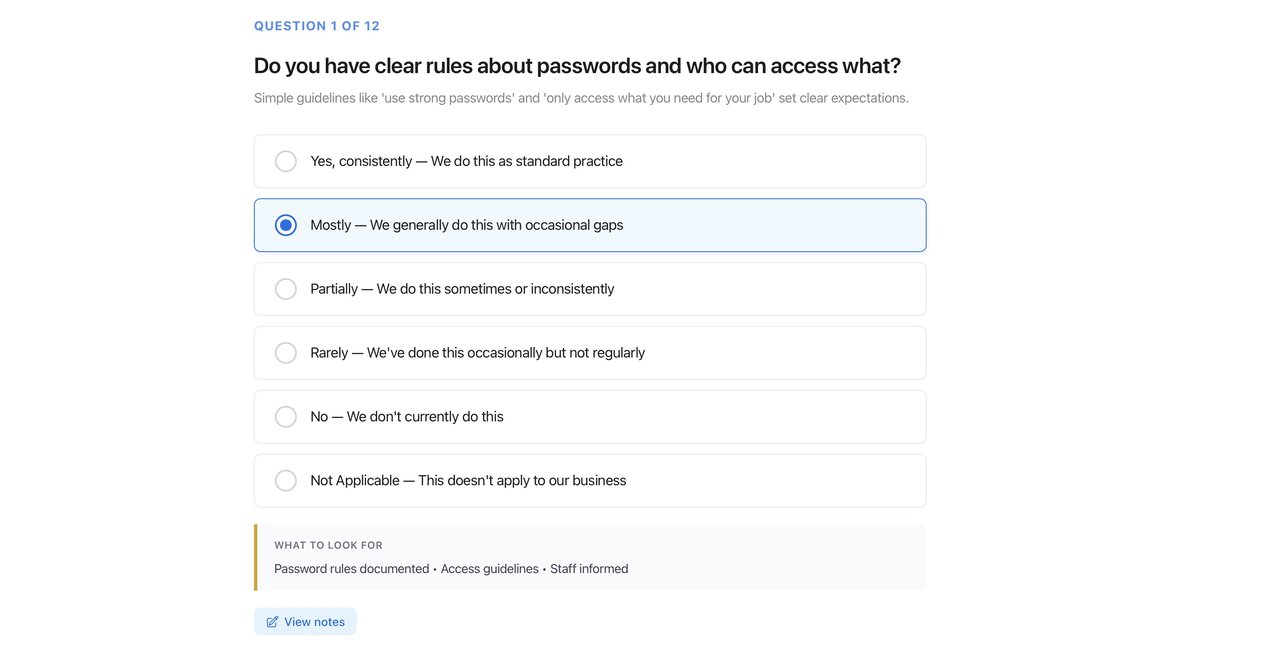
Task: Click the 'No' answer card
Action: 590,416
